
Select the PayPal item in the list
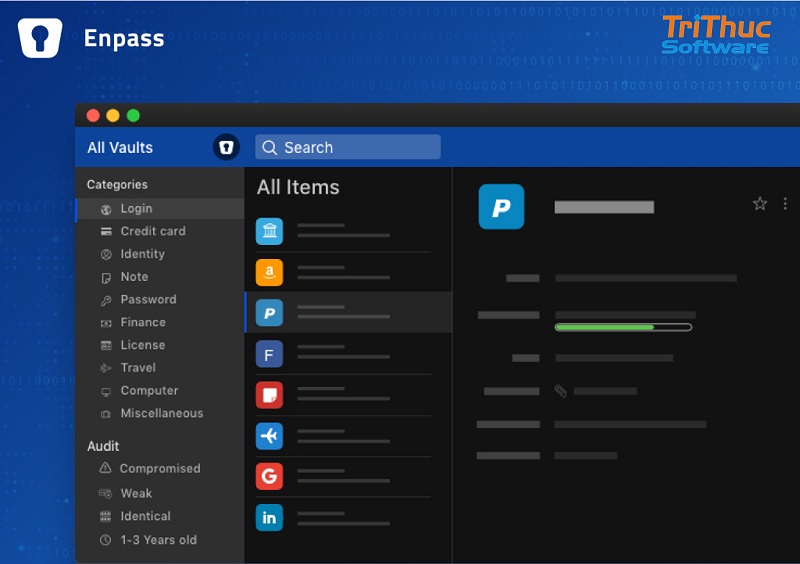coord(348,312)
